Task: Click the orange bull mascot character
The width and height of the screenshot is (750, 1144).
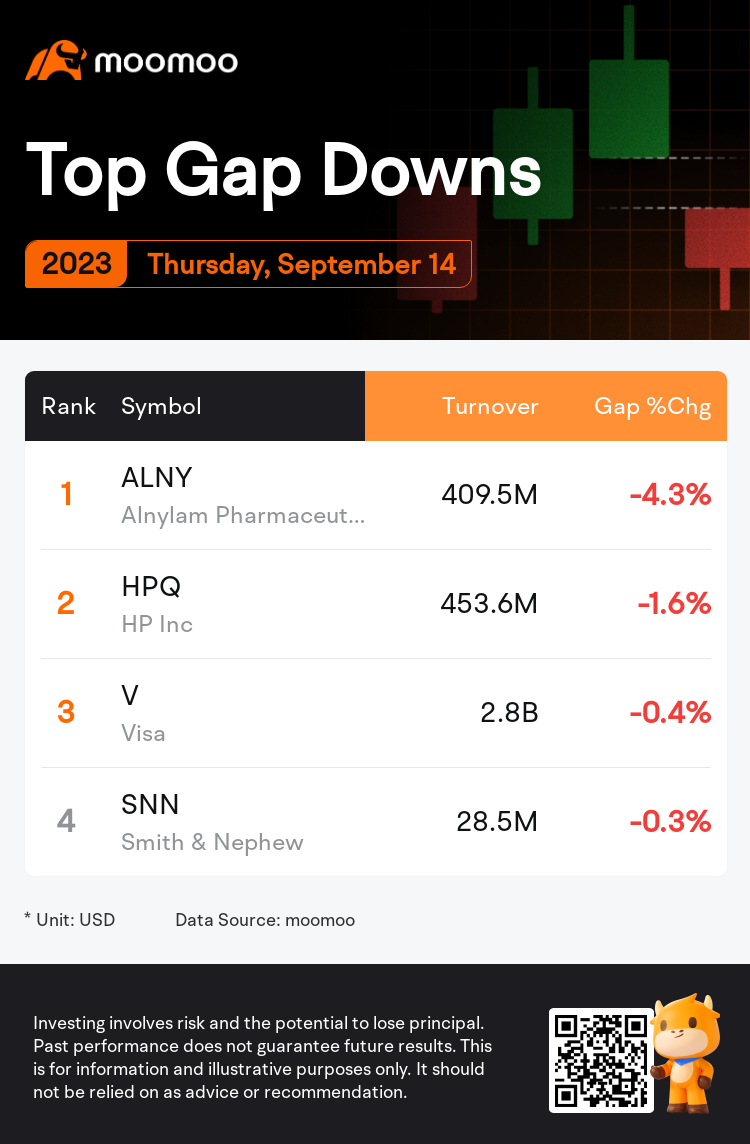Action: tap(684, 1054)
